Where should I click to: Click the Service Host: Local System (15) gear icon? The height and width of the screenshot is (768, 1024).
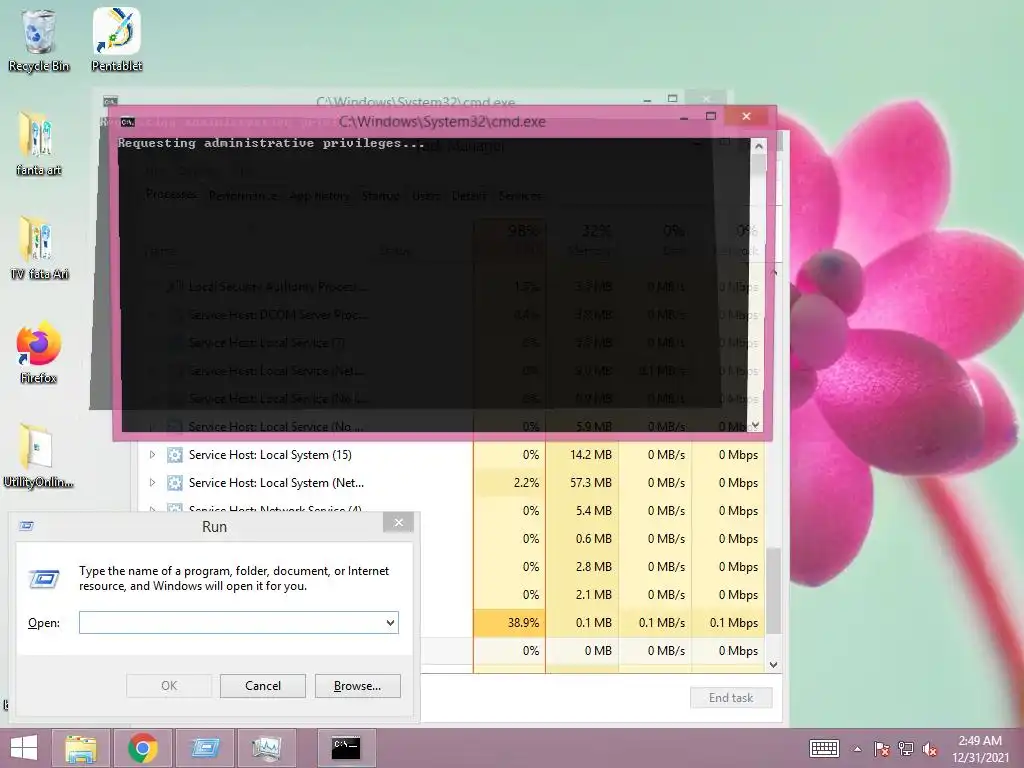(174, 455)
